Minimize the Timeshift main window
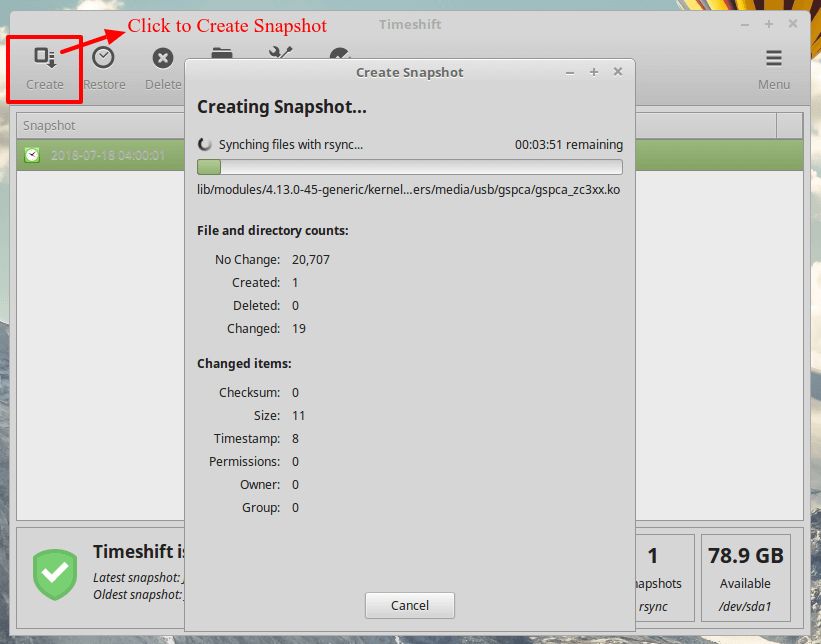Screen dimensions: 821x644 pos(745,25)
